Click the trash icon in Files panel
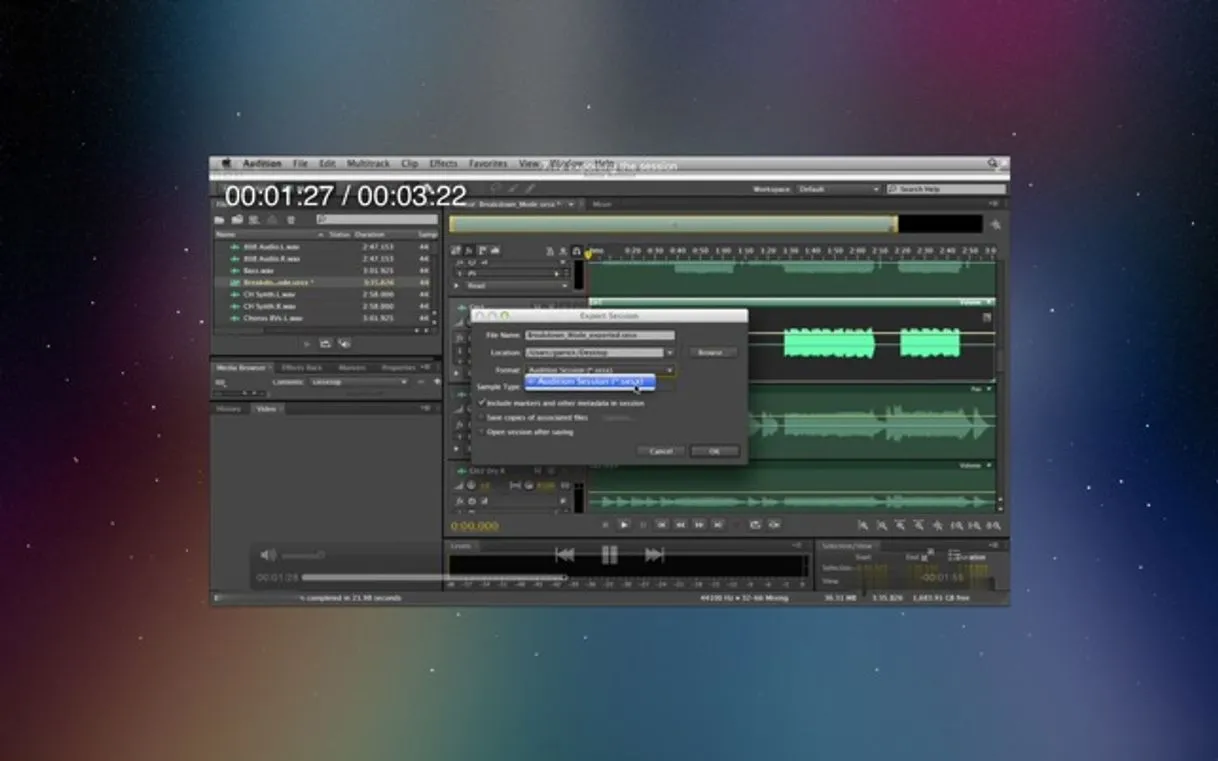The height and width of the screenshot is (761, 1218). [x=291, y=219]
